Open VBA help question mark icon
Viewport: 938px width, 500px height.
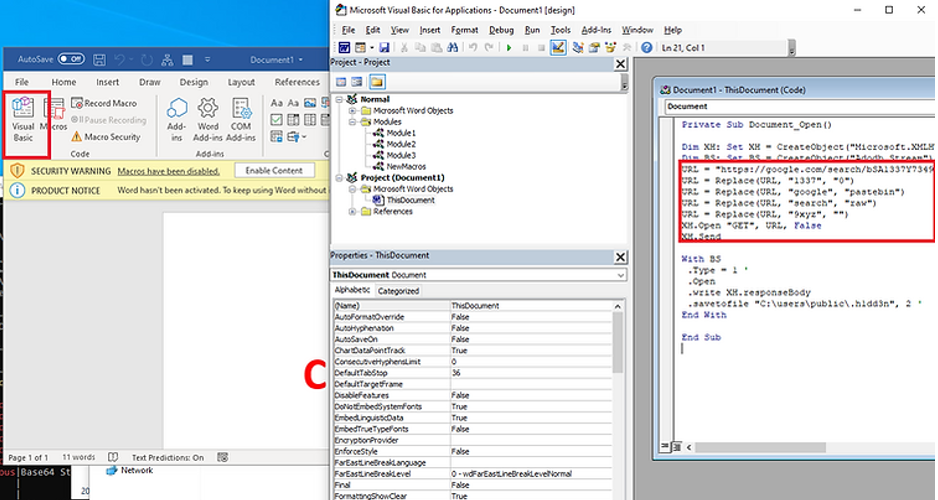(647, 47)
